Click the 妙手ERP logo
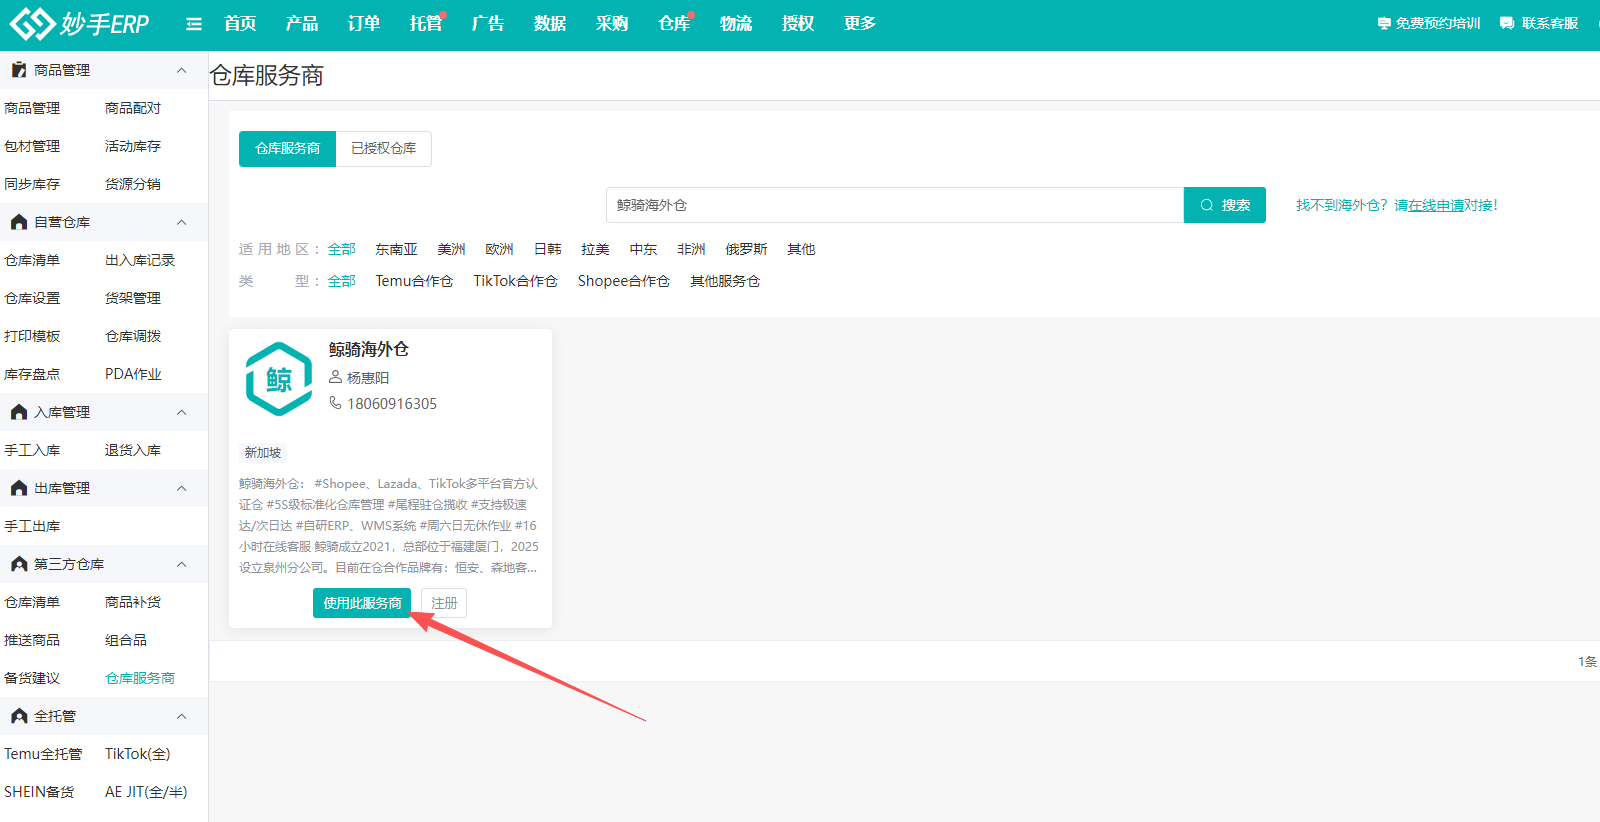The width and height of the screenshot is (1600, 822). [79, 24]
